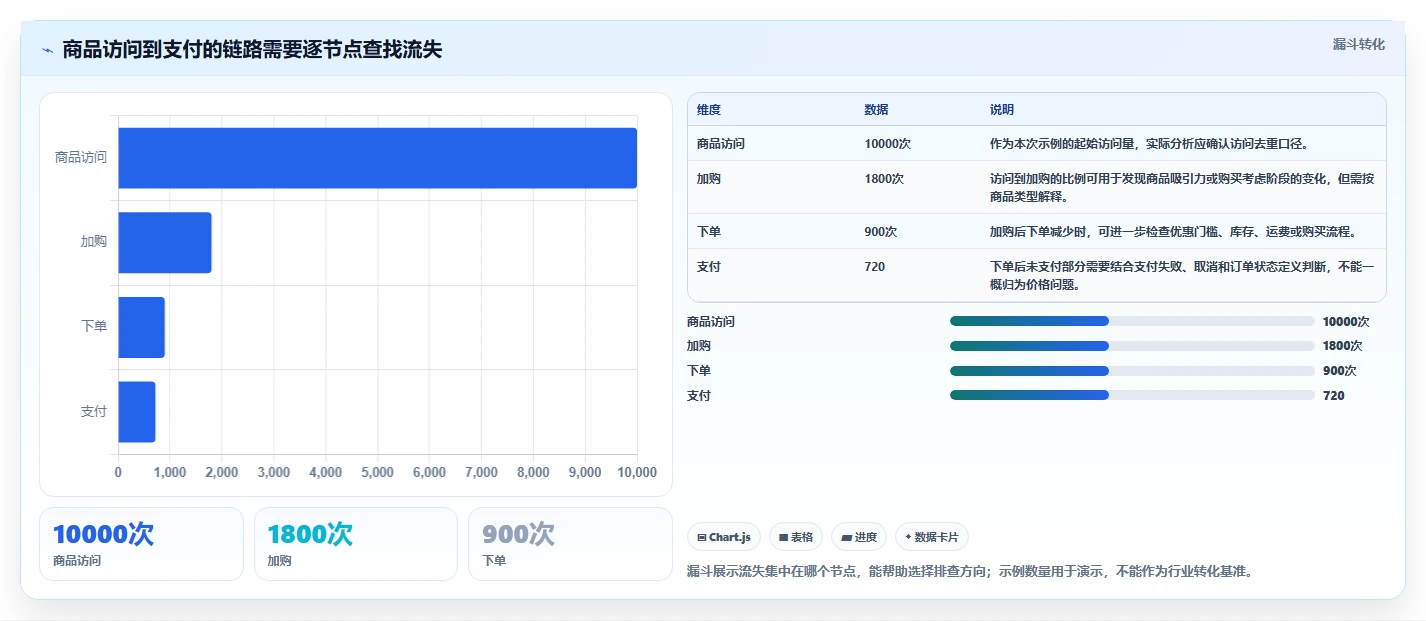Click the 加购 label in the progress list
Screen dimensions: 1426x621
699,346
